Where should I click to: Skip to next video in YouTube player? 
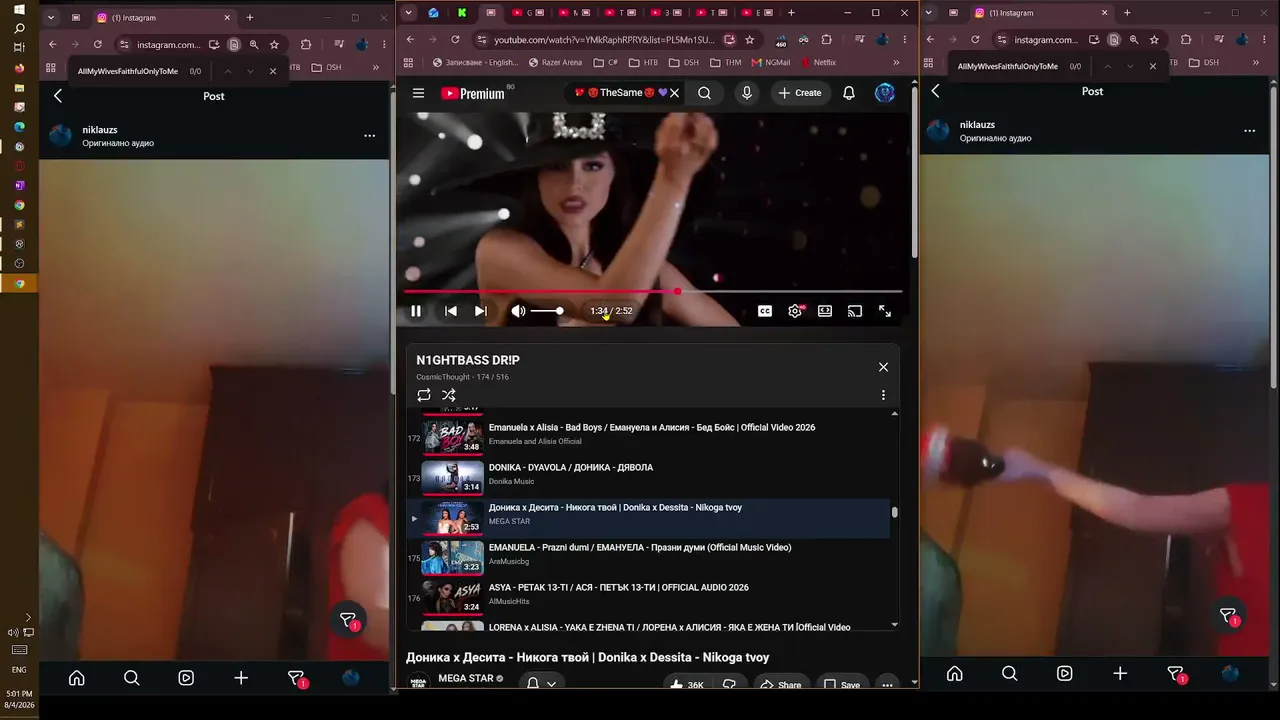[x=481, y=311]
